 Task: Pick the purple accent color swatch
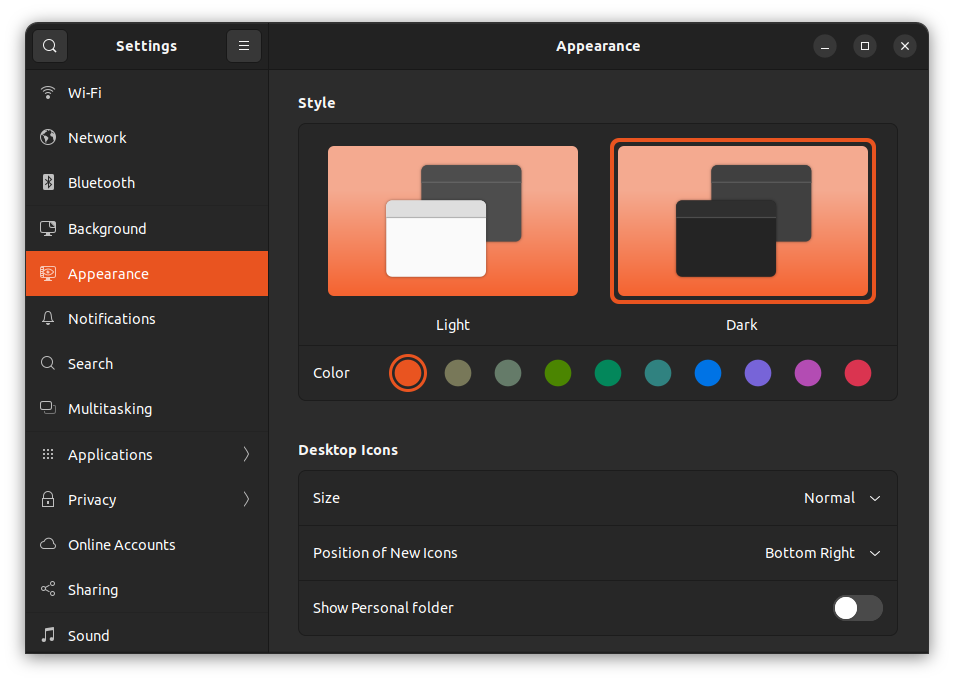[x=758, y=373]
